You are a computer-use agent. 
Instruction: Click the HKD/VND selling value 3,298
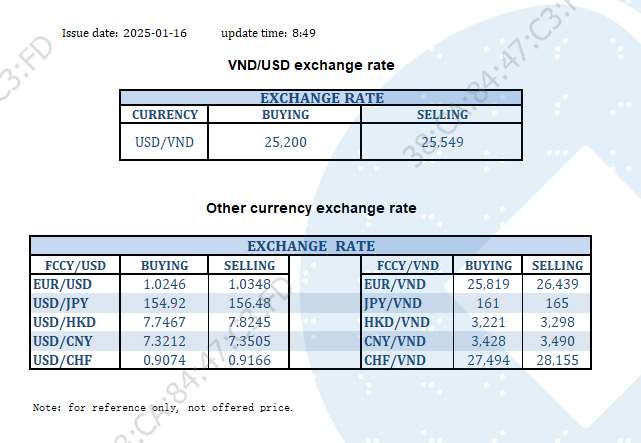tap(557, 322)
